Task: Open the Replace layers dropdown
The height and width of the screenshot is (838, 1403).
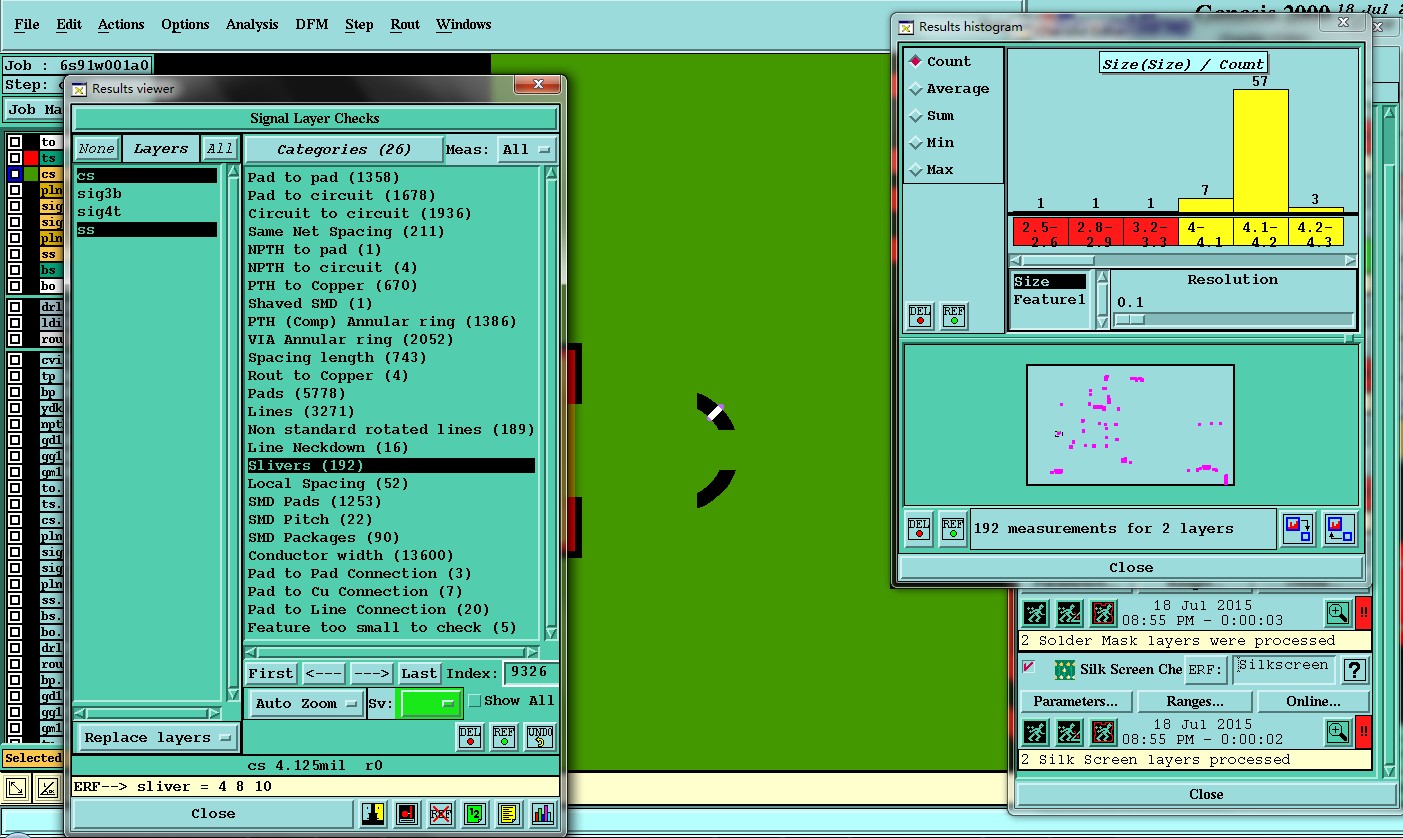Action: (158, 737)
